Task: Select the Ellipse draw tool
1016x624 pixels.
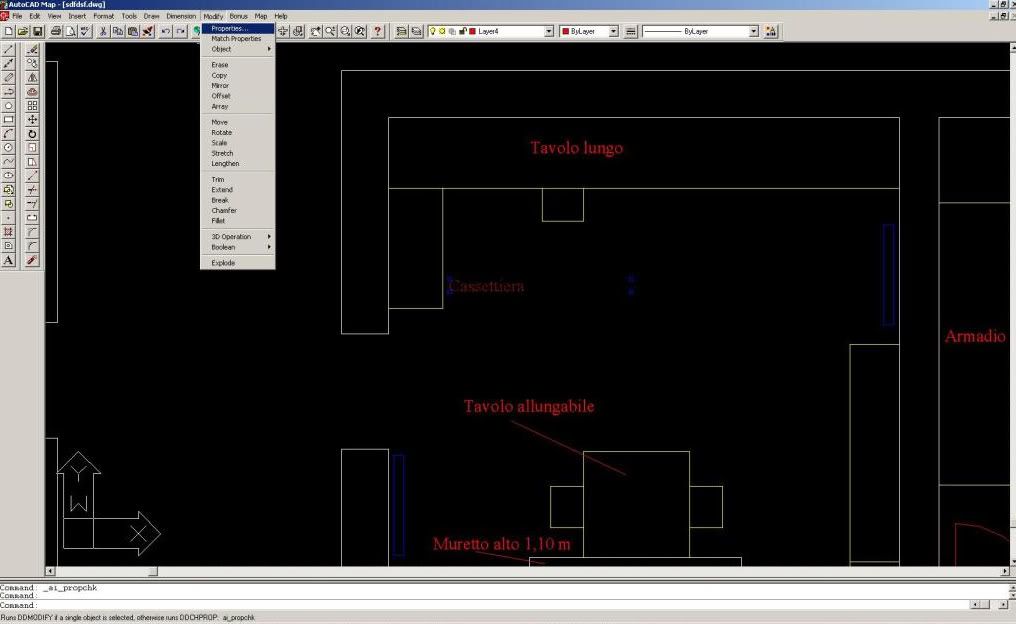Action: tap(8, 176)
